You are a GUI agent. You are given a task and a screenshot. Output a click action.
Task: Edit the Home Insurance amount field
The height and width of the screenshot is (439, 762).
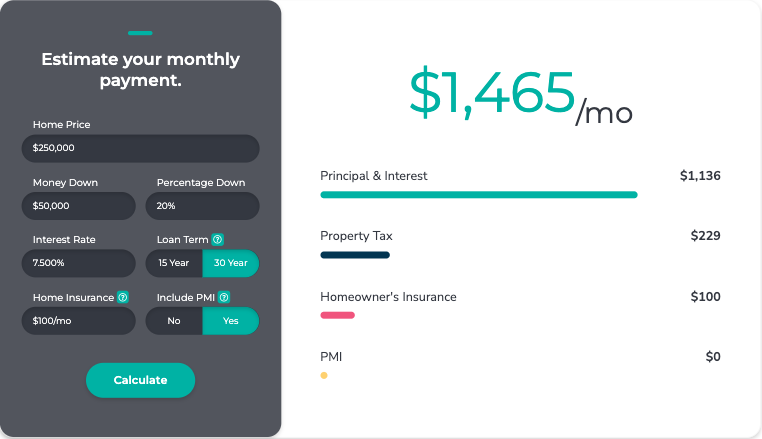click(78, 321)
